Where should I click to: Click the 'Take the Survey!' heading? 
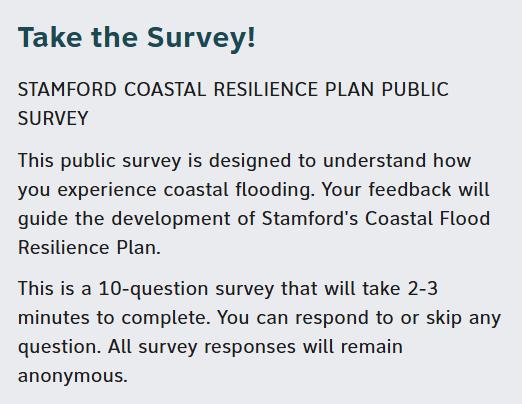point(137,37)
